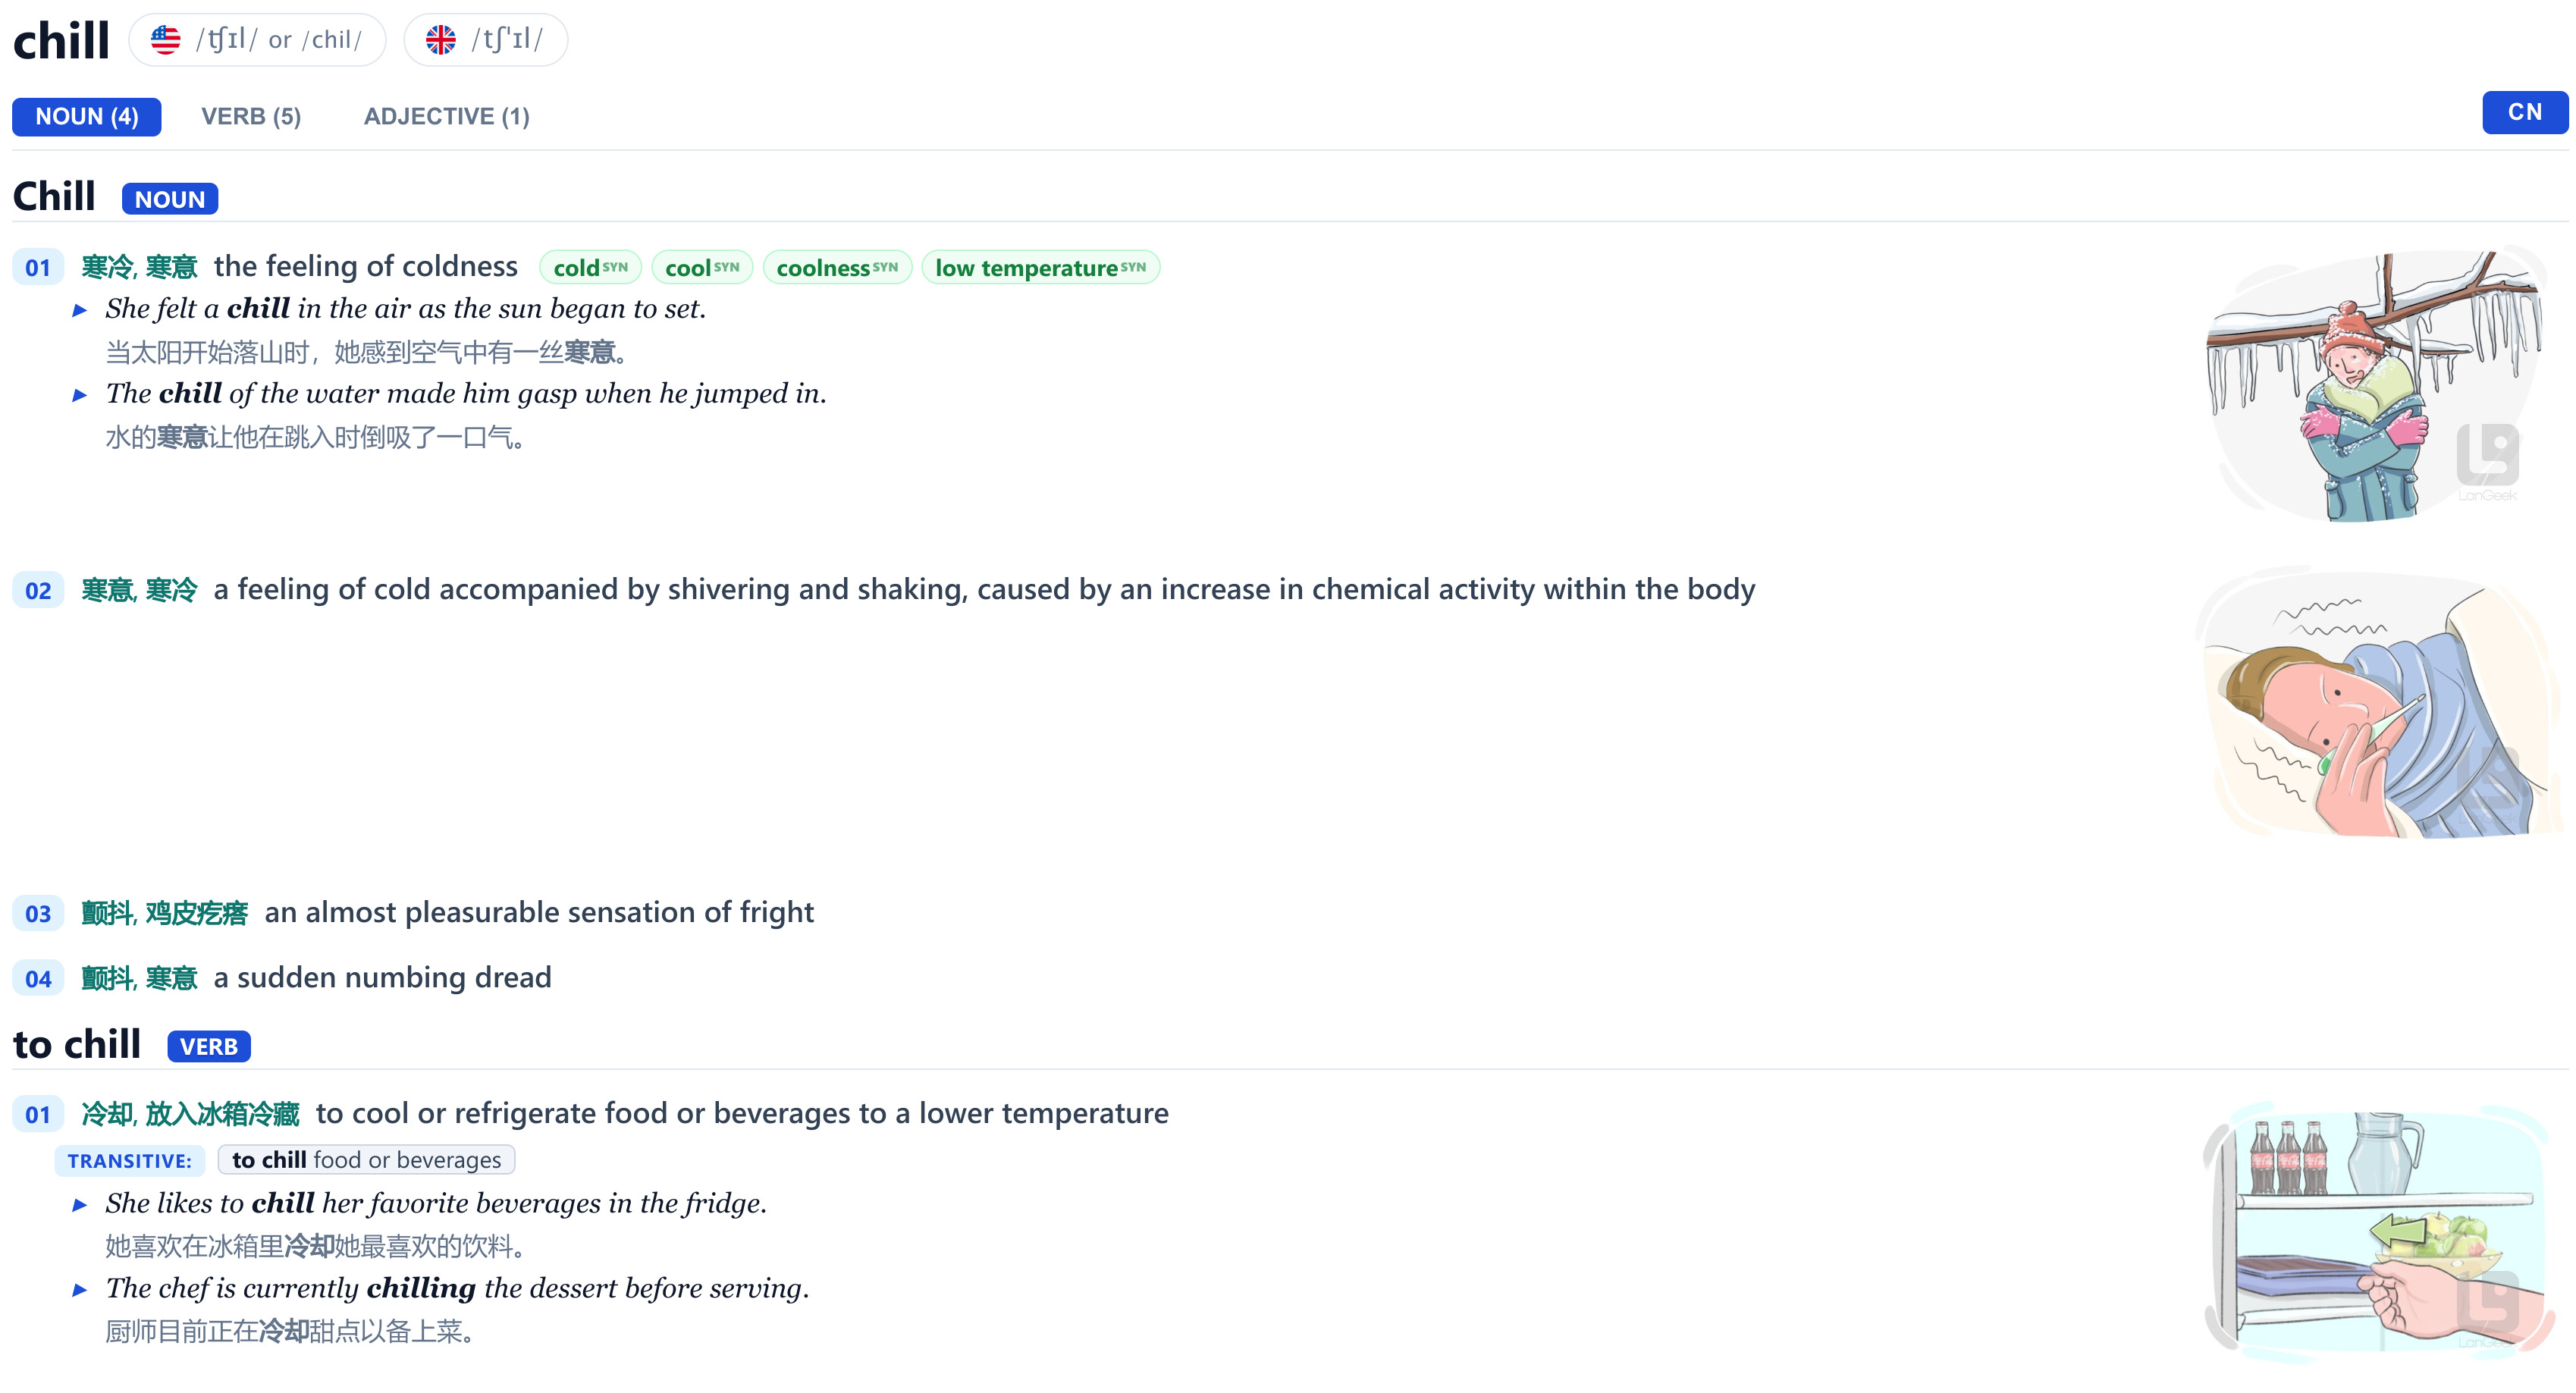The height and width of the screenshot is (1393, 2576).
Task: Click the arrow beside "The chef is currently chilling"
Action: click(80, 1290)
